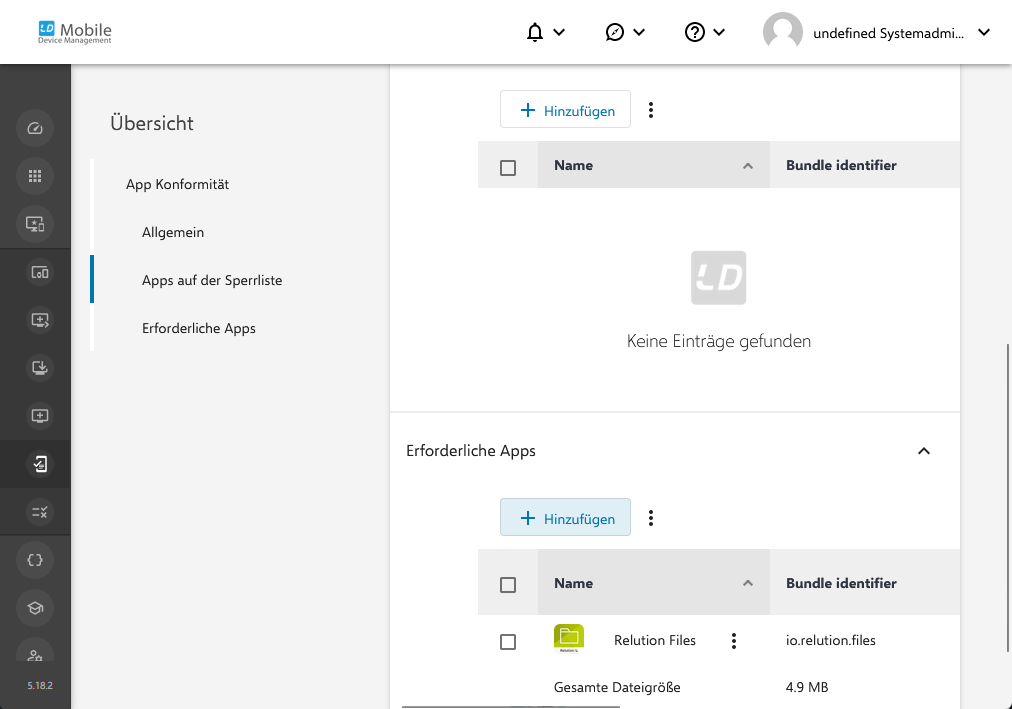Add an app to the Sperrliste
The width and height of the screenshot is (1012, 709).
coord(565,110)
